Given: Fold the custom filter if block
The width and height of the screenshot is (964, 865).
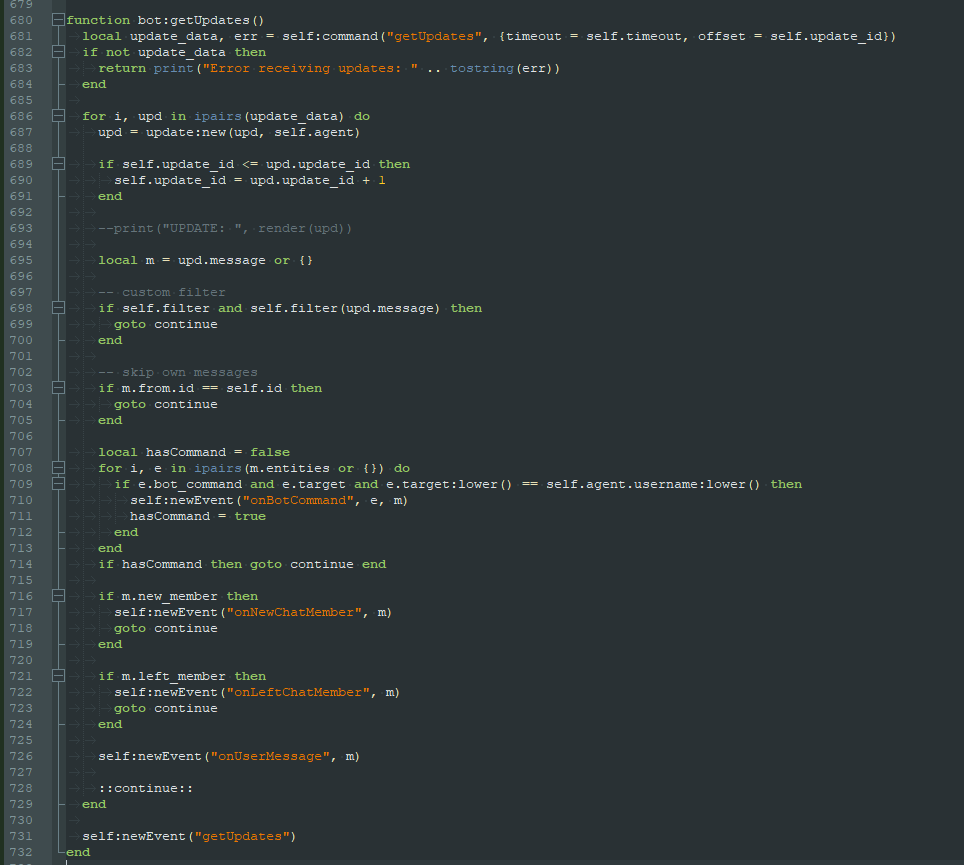Looking at the screenshot, I should pos(58,308).
